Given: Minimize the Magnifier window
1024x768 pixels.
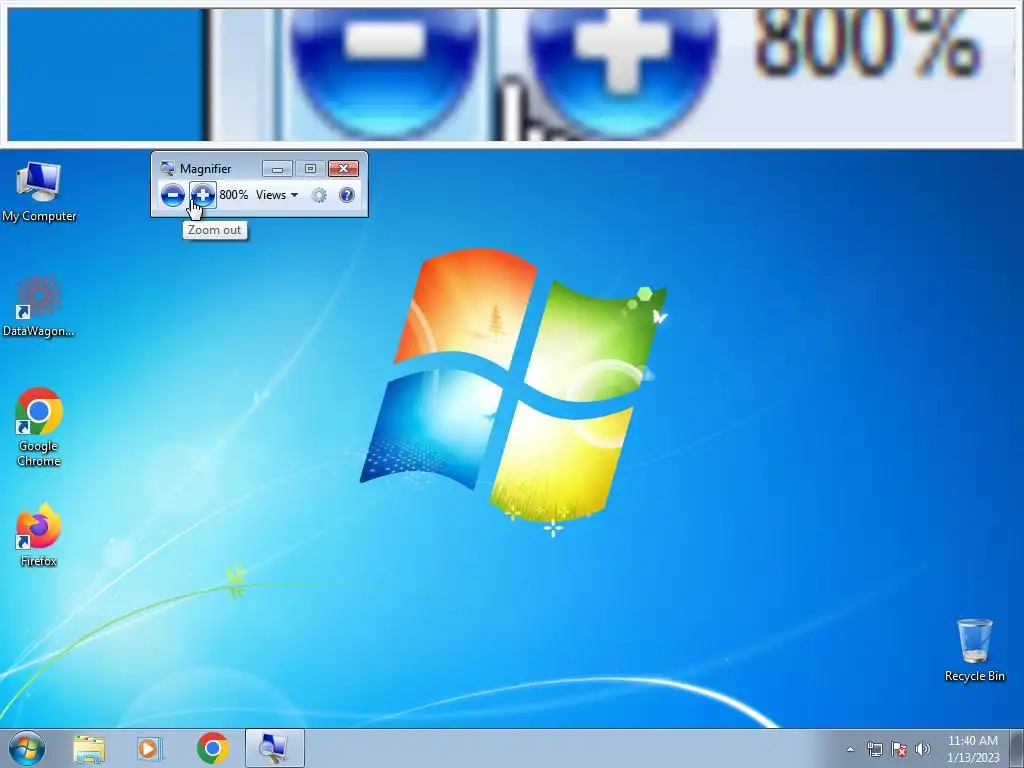Looking at the screenshot, I should (x=277, y=169).
